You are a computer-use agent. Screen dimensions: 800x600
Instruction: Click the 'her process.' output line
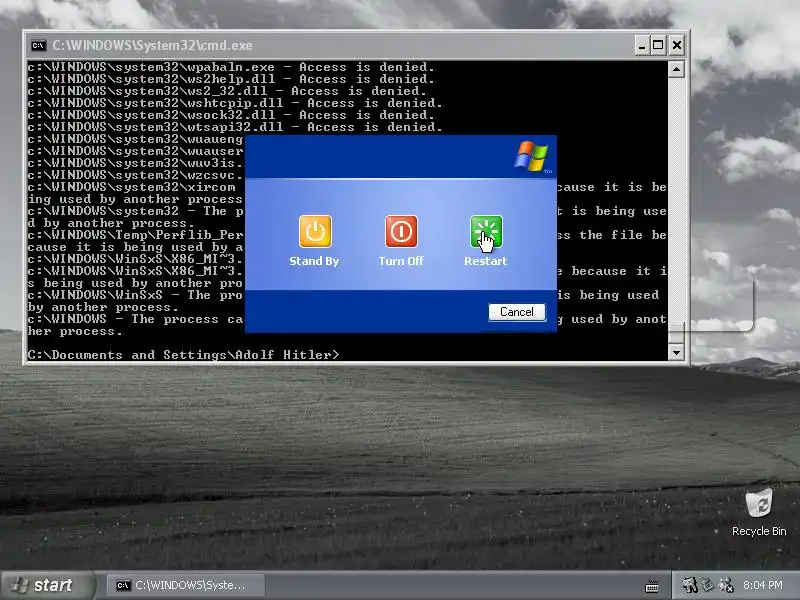[76, 331]
